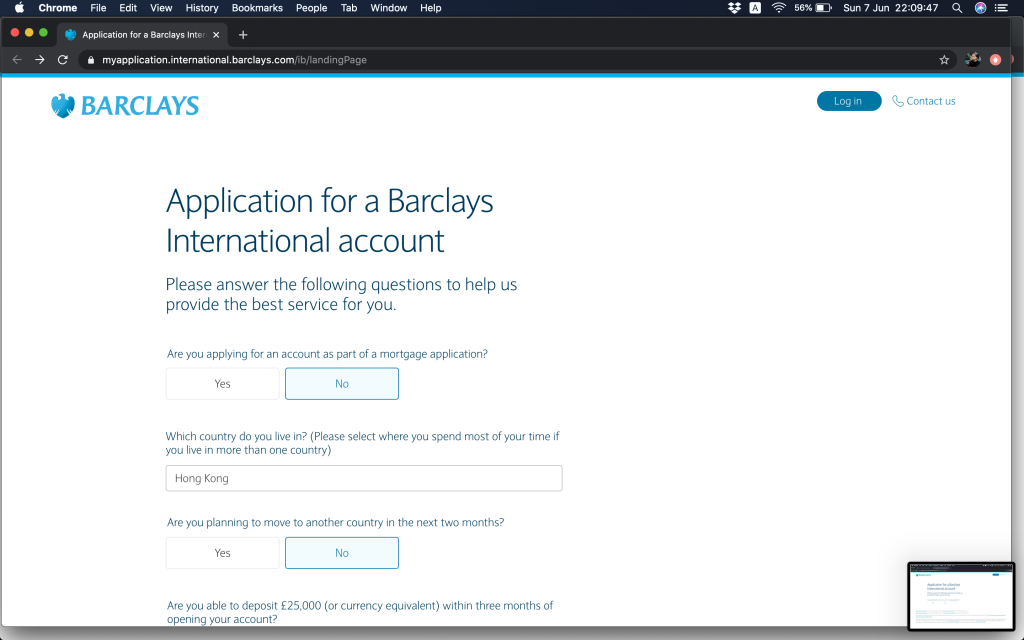Open the country of residence dropdown
Screen dimensions: 1024x640
pyautogui.click(x=364, y=478)
